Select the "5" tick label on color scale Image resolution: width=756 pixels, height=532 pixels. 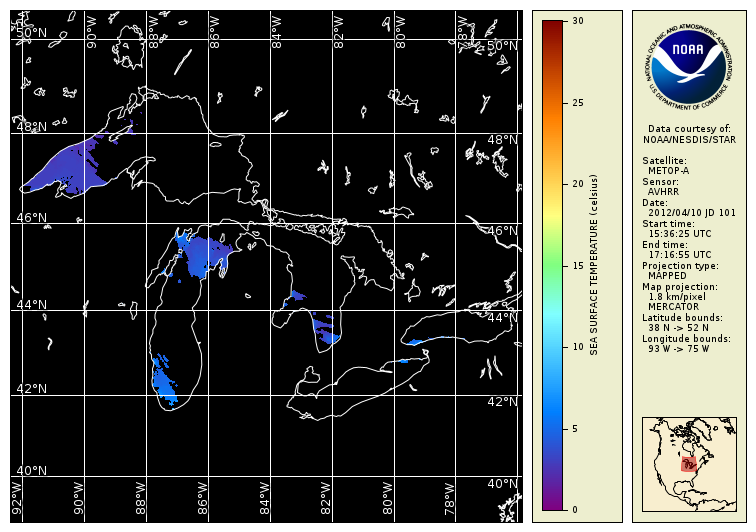point(575,429)
